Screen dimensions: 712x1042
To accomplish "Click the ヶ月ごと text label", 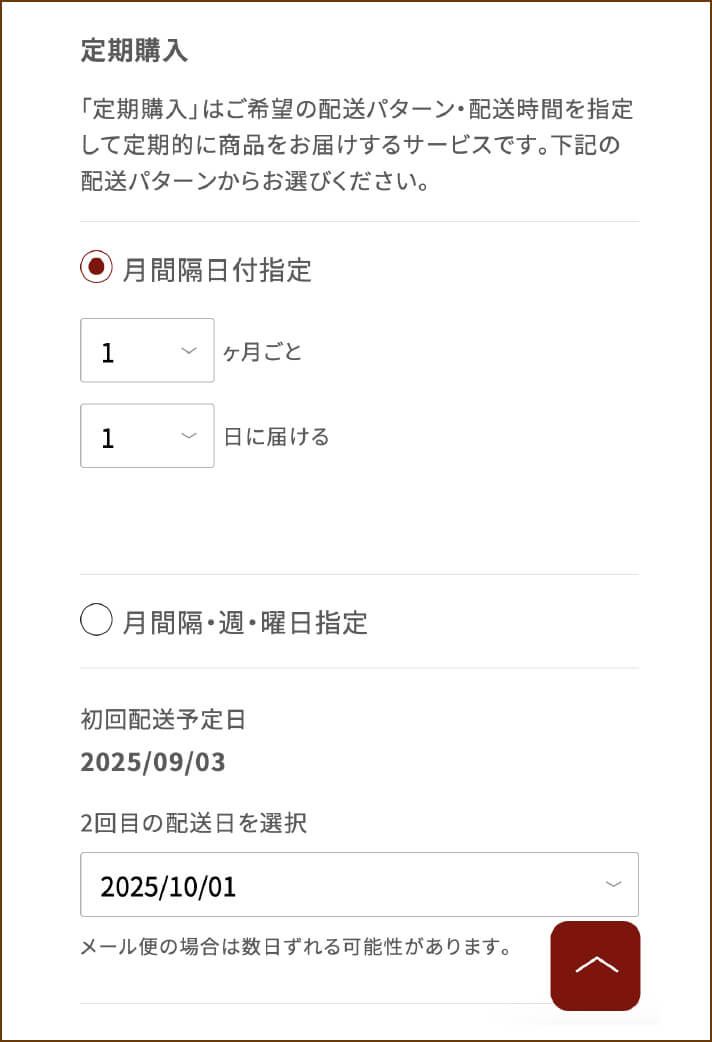I will pyautogui.click(x=262, y=352).
